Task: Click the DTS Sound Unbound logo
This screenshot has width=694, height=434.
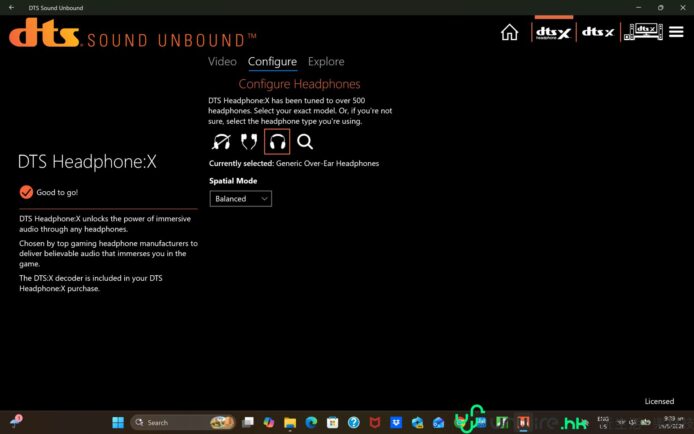Action: pyautogui.click(x=133, y=33)
